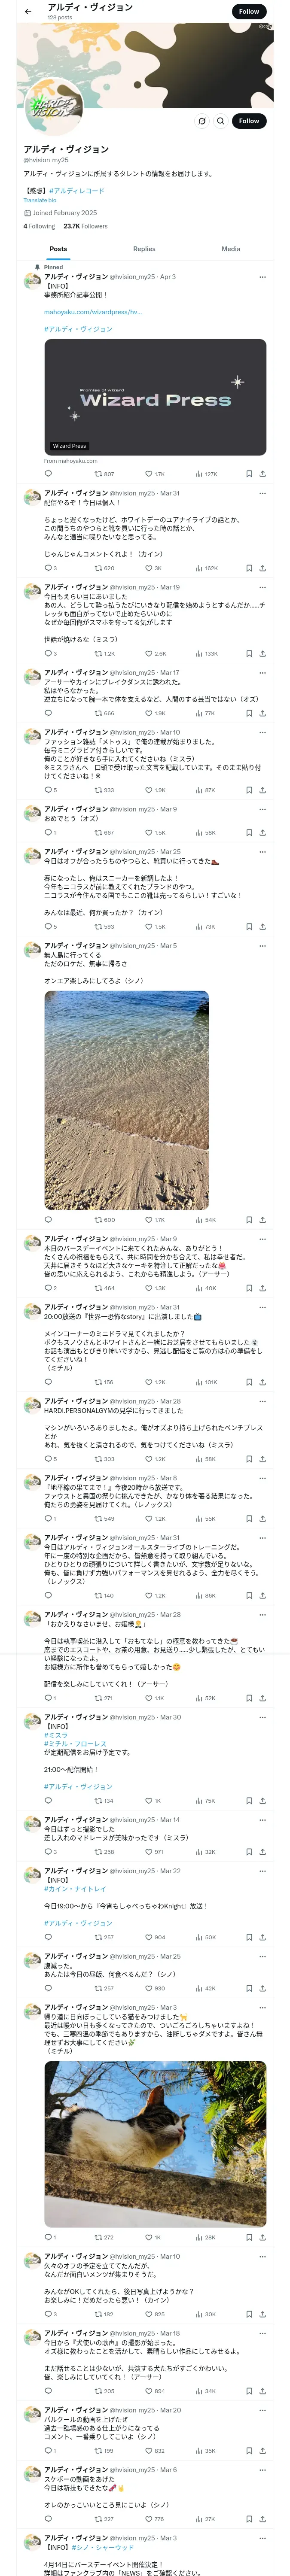This screenshot has height=2576, width=290.
Task: Open the mahoyaku.com/wizardpress link
Action: [92, 312]
